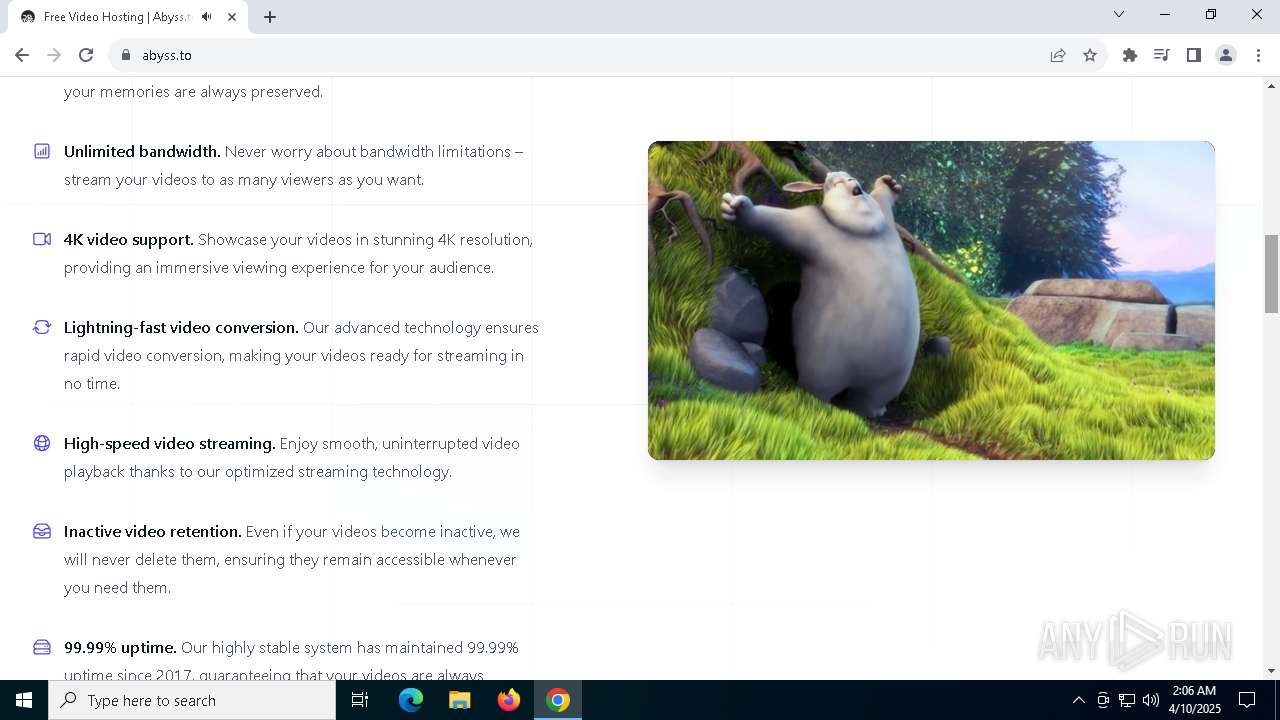The image size is (1280, 720).
Task: Open the media control icon
Action: coord(1162,55)
